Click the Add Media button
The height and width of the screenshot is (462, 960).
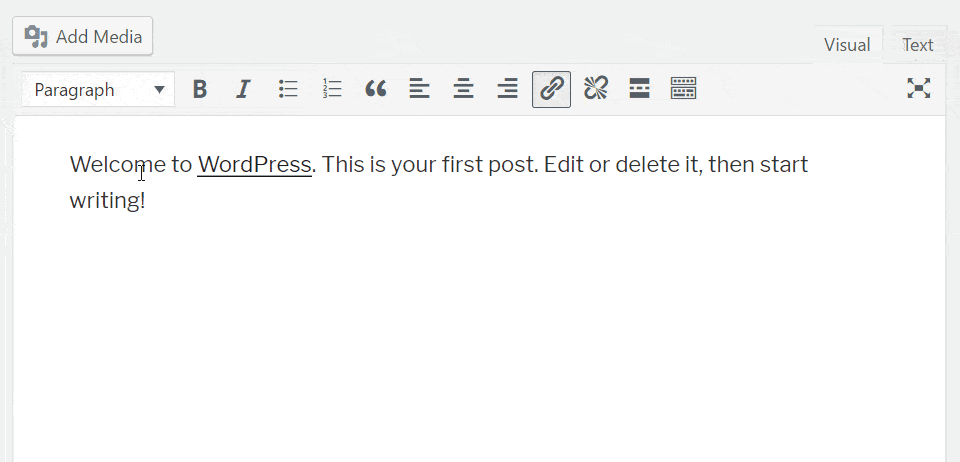83,36
